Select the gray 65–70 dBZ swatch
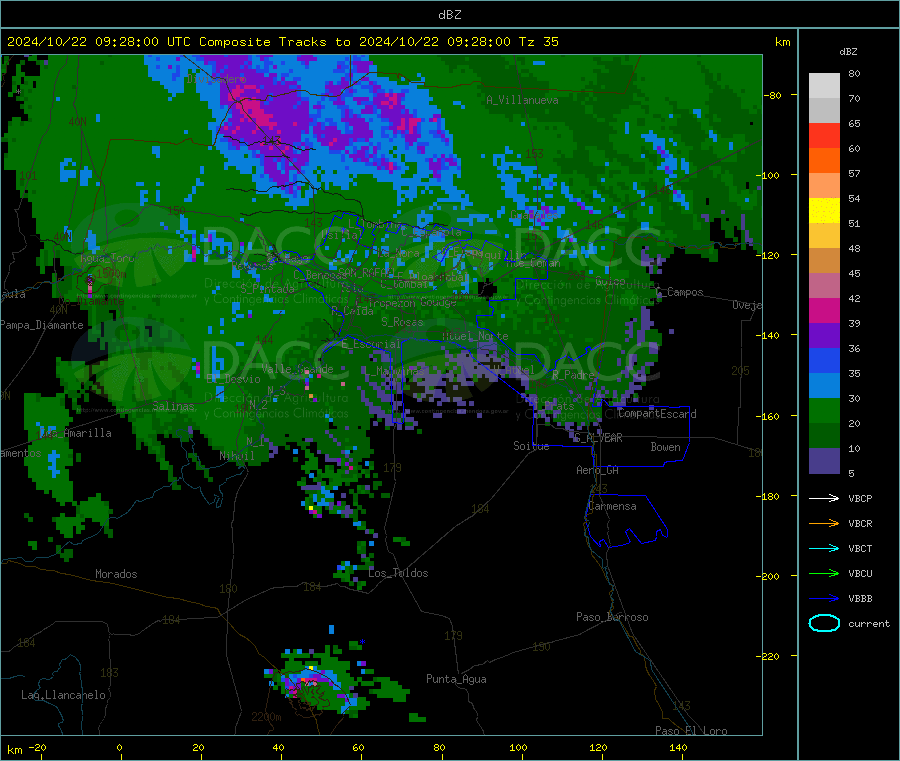900x761 pixels. pyautogui.click(x=824, y=111)
